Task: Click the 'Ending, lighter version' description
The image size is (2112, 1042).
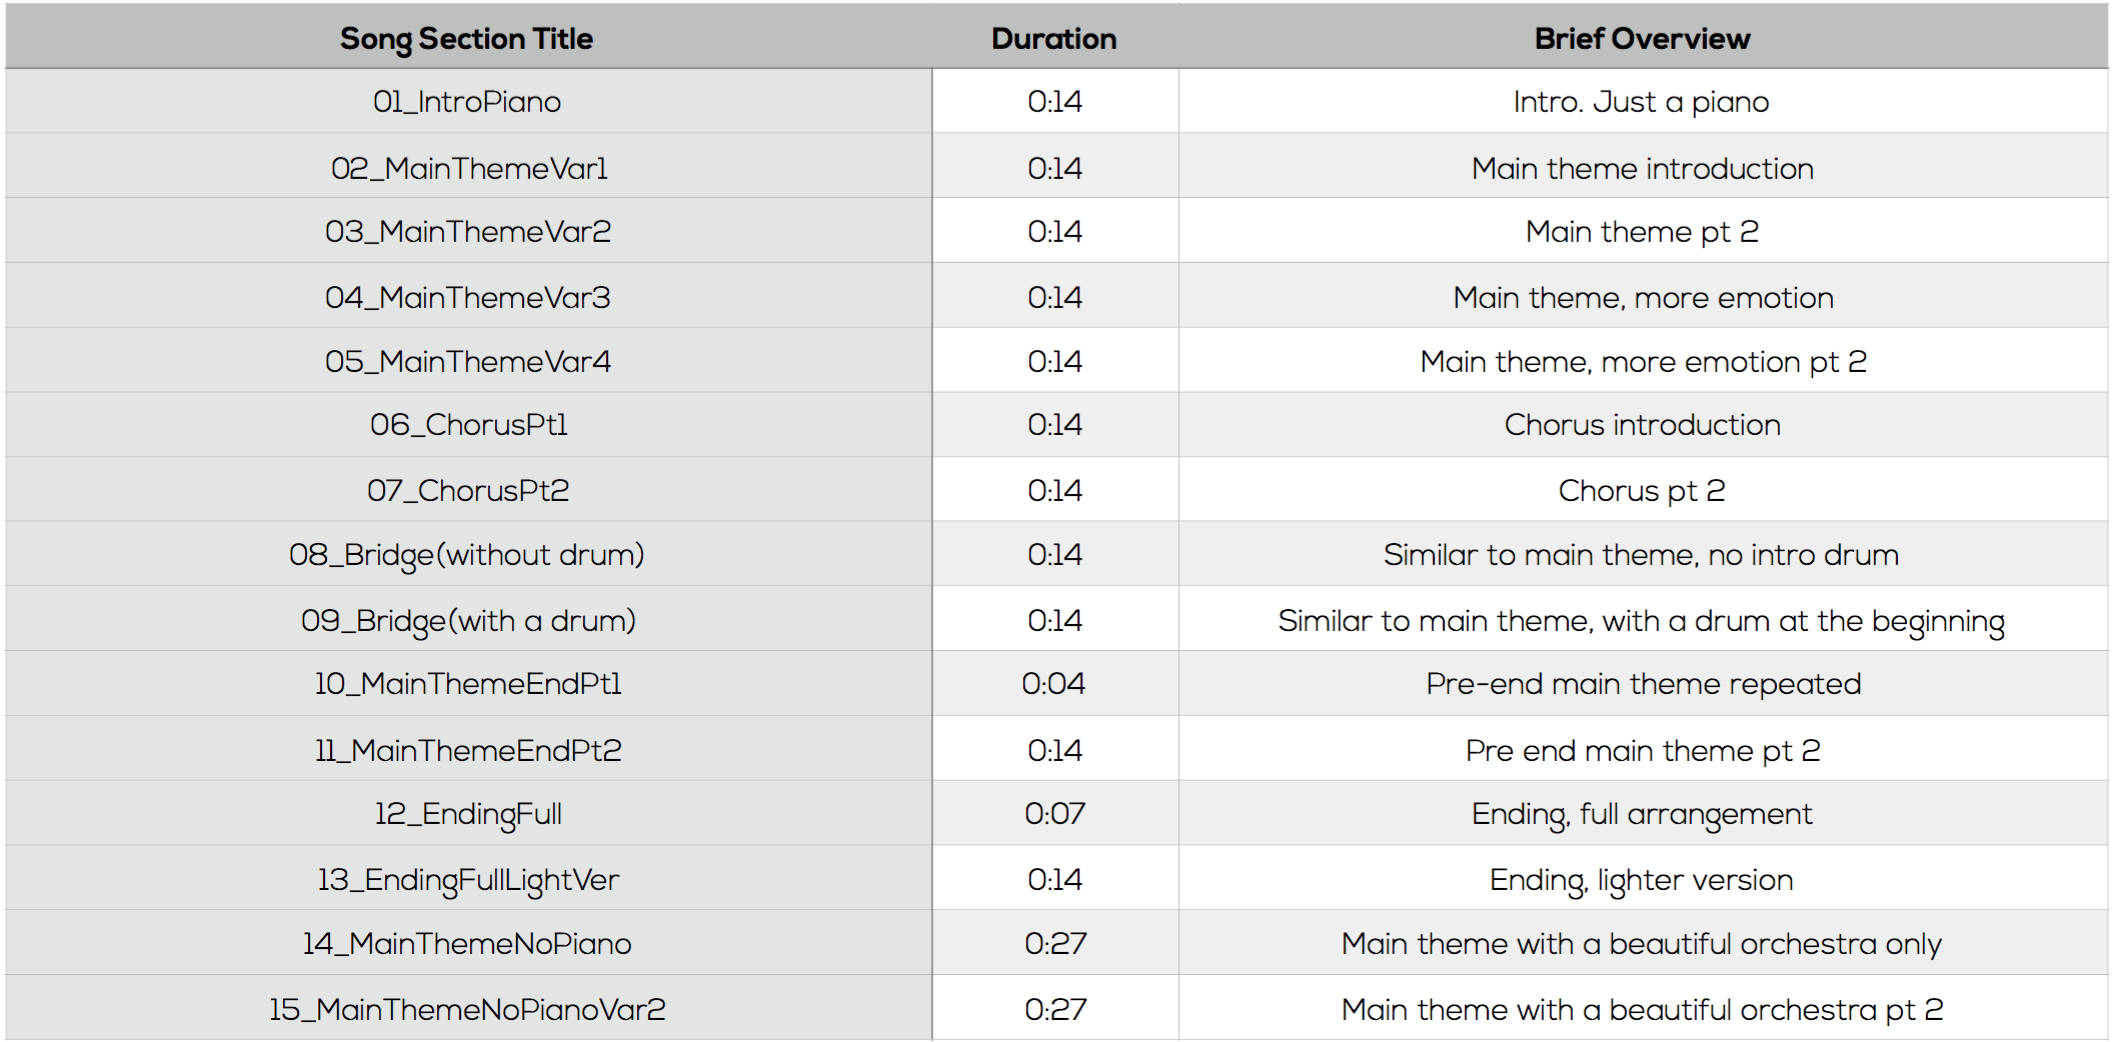Action: tap(1641, 880)
